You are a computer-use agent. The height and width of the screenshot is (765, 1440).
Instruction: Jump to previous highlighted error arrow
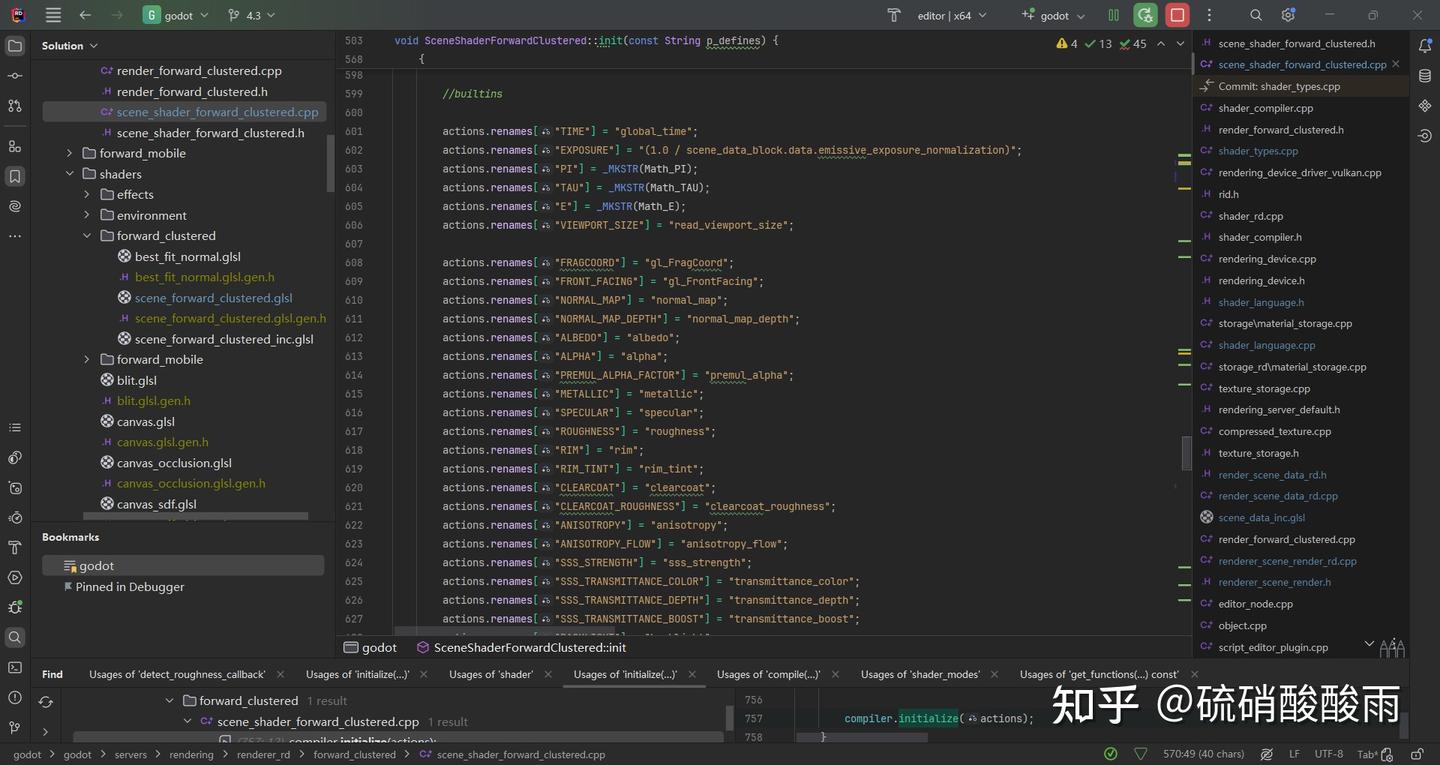1160,44
